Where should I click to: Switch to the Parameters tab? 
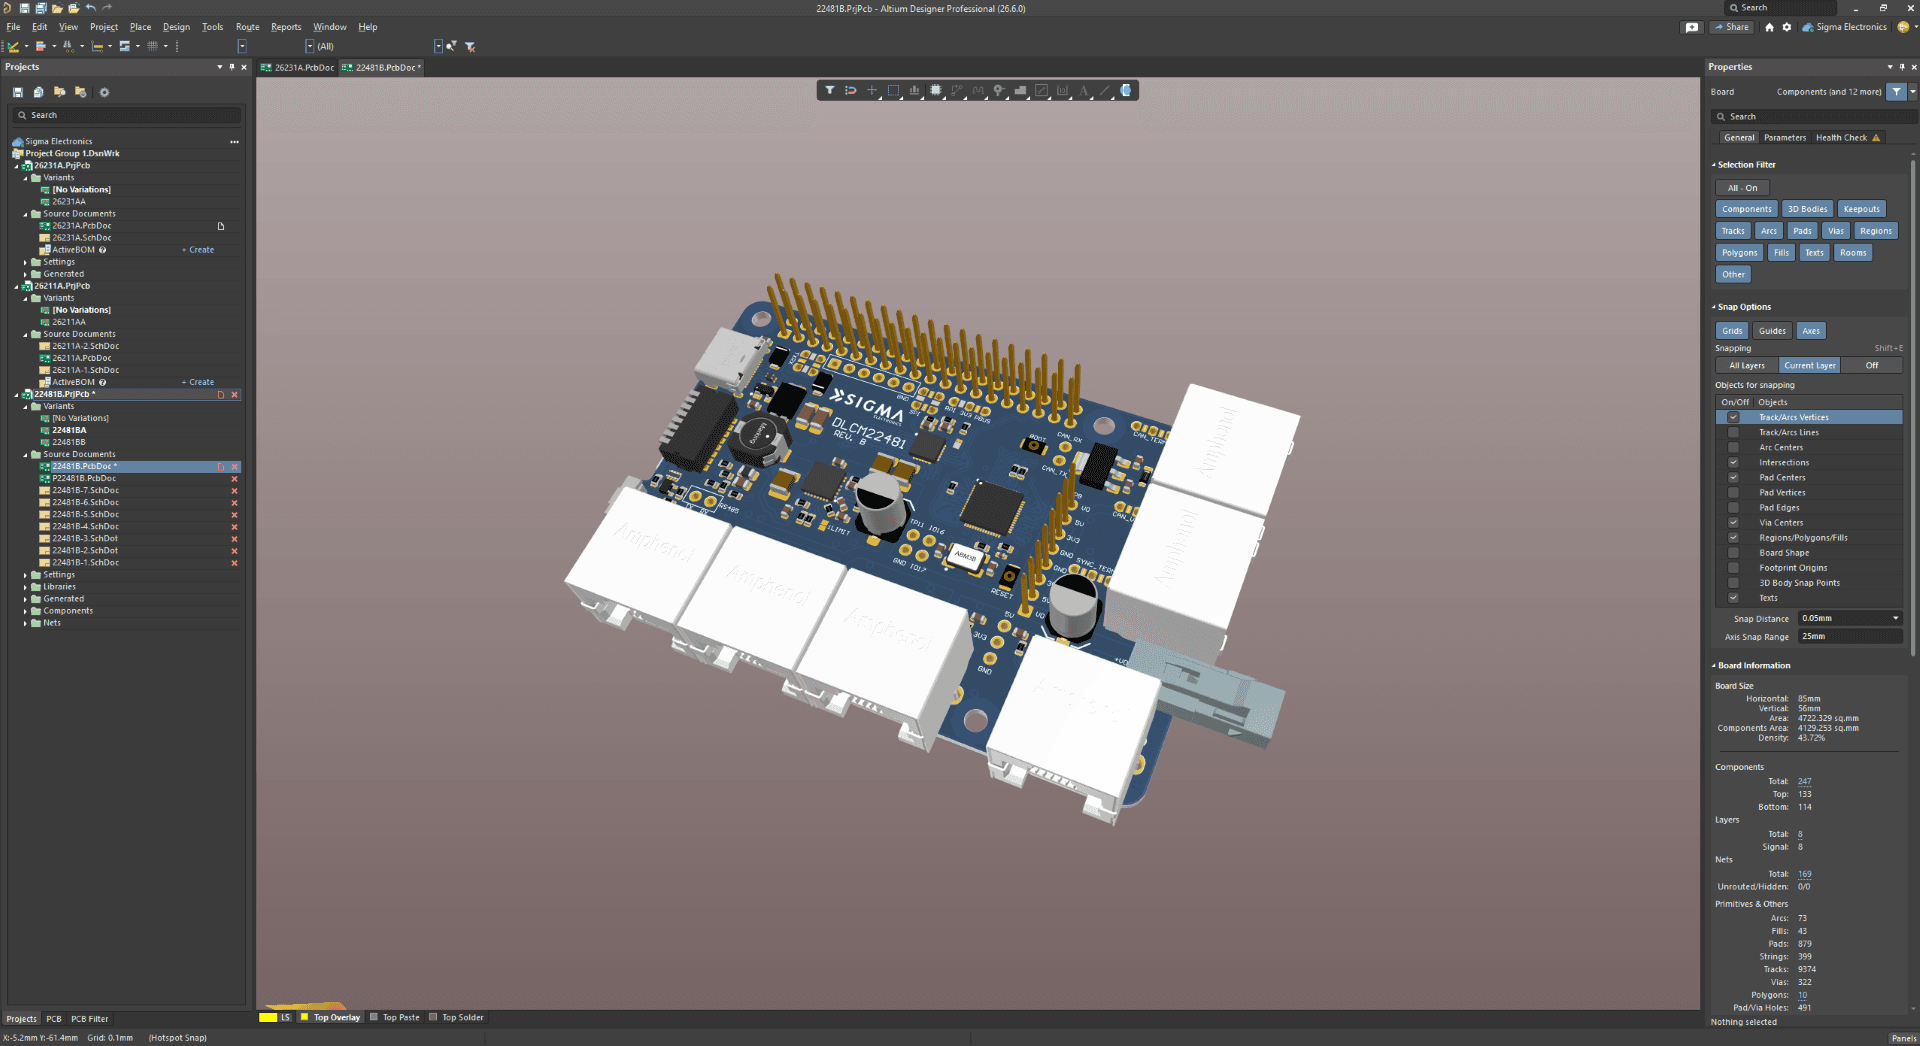point(1785,138)
